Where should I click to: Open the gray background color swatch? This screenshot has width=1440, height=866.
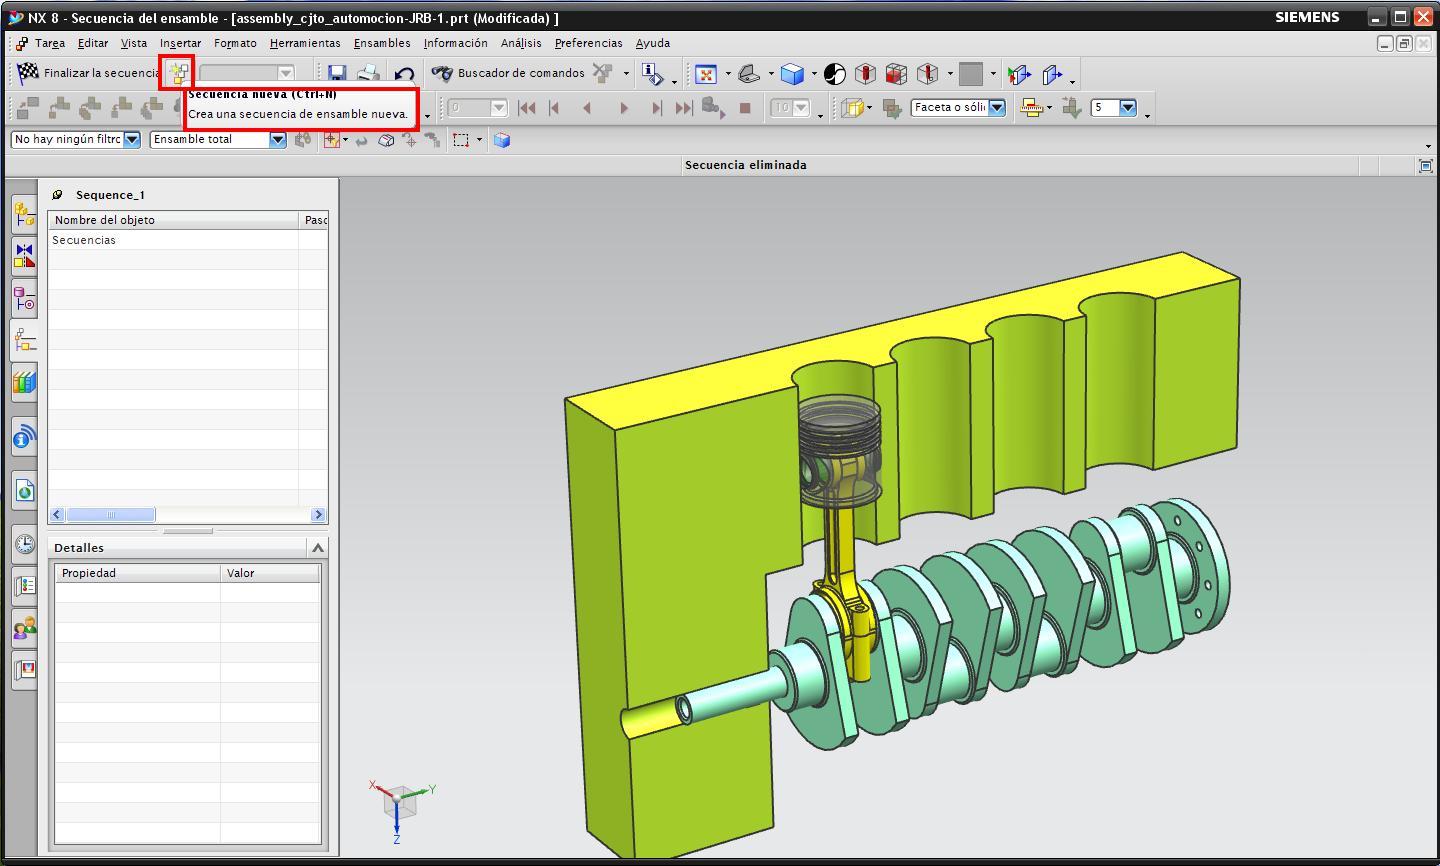click(970, 74)
